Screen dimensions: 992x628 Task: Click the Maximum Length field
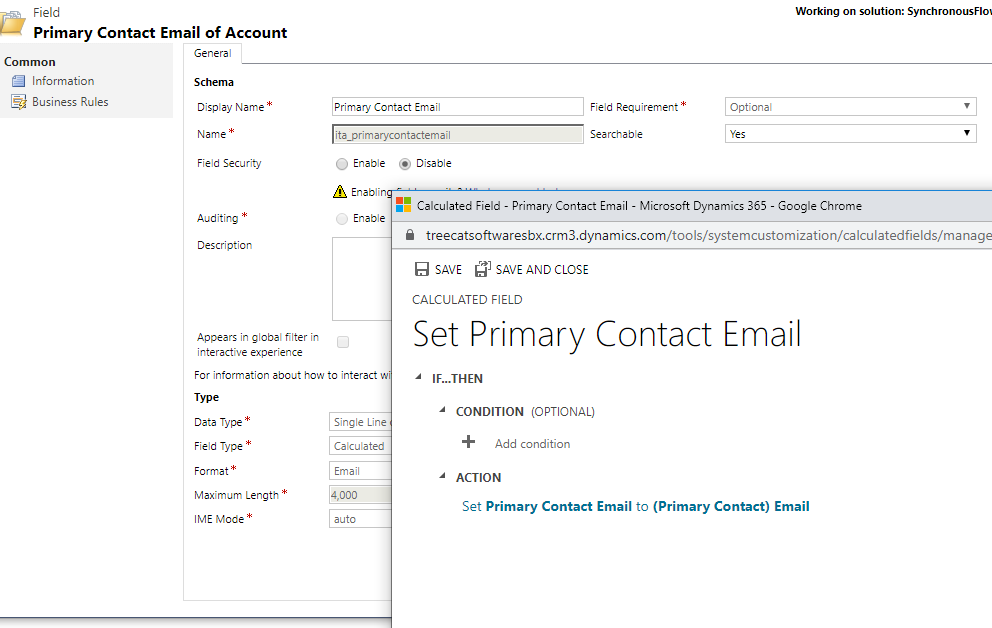(x=361, y=495)
